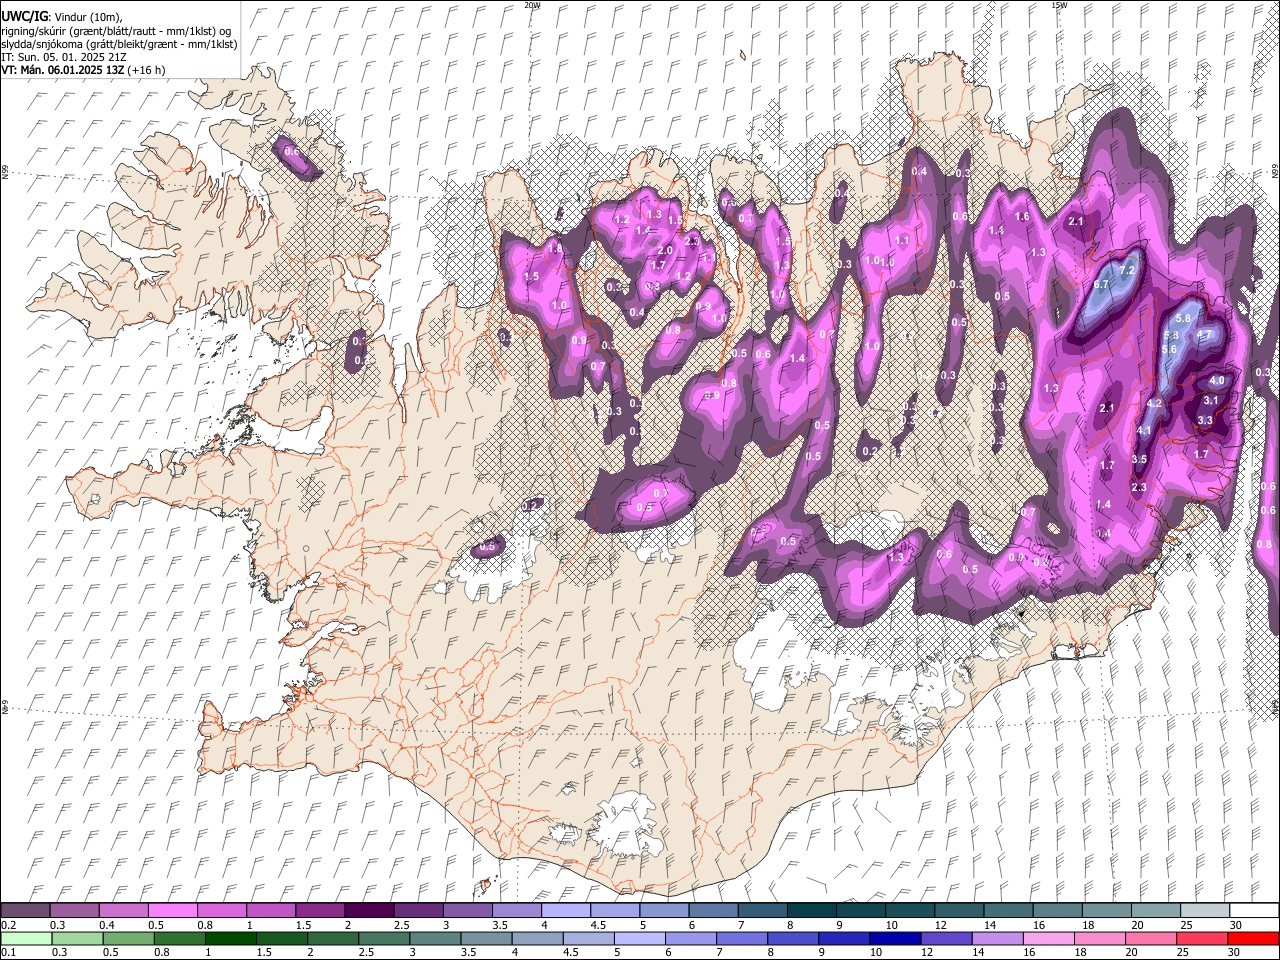Select the palest green 0.1 swatch in lower legend
This screenshot has width=1280, height=960.
pos(27,938)
